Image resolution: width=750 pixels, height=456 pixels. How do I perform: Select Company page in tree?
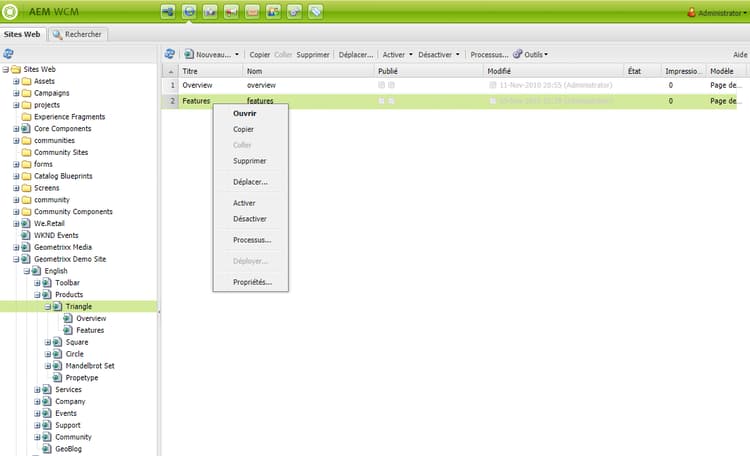tap(70, 401)
